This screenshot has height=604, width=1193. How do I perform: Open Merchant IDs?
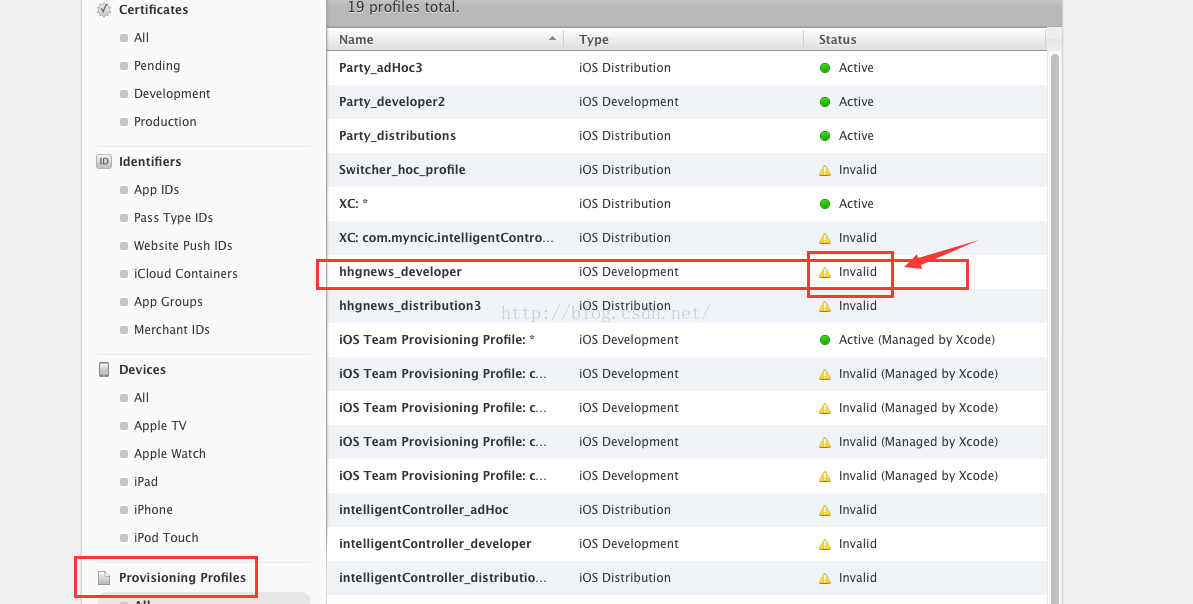click(171, 329)
